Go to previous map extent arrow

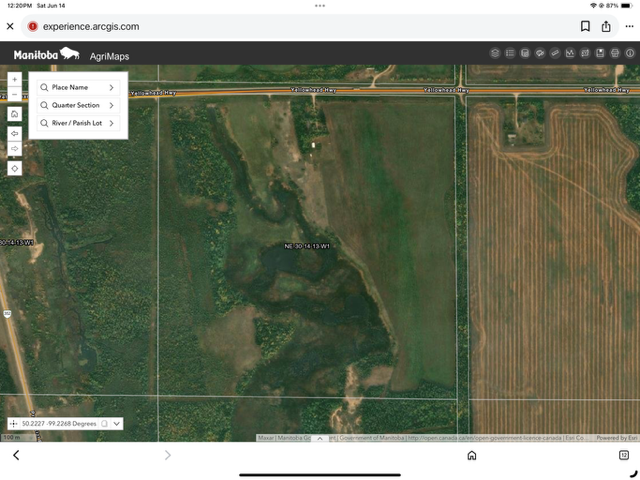(x=14, y=132)
